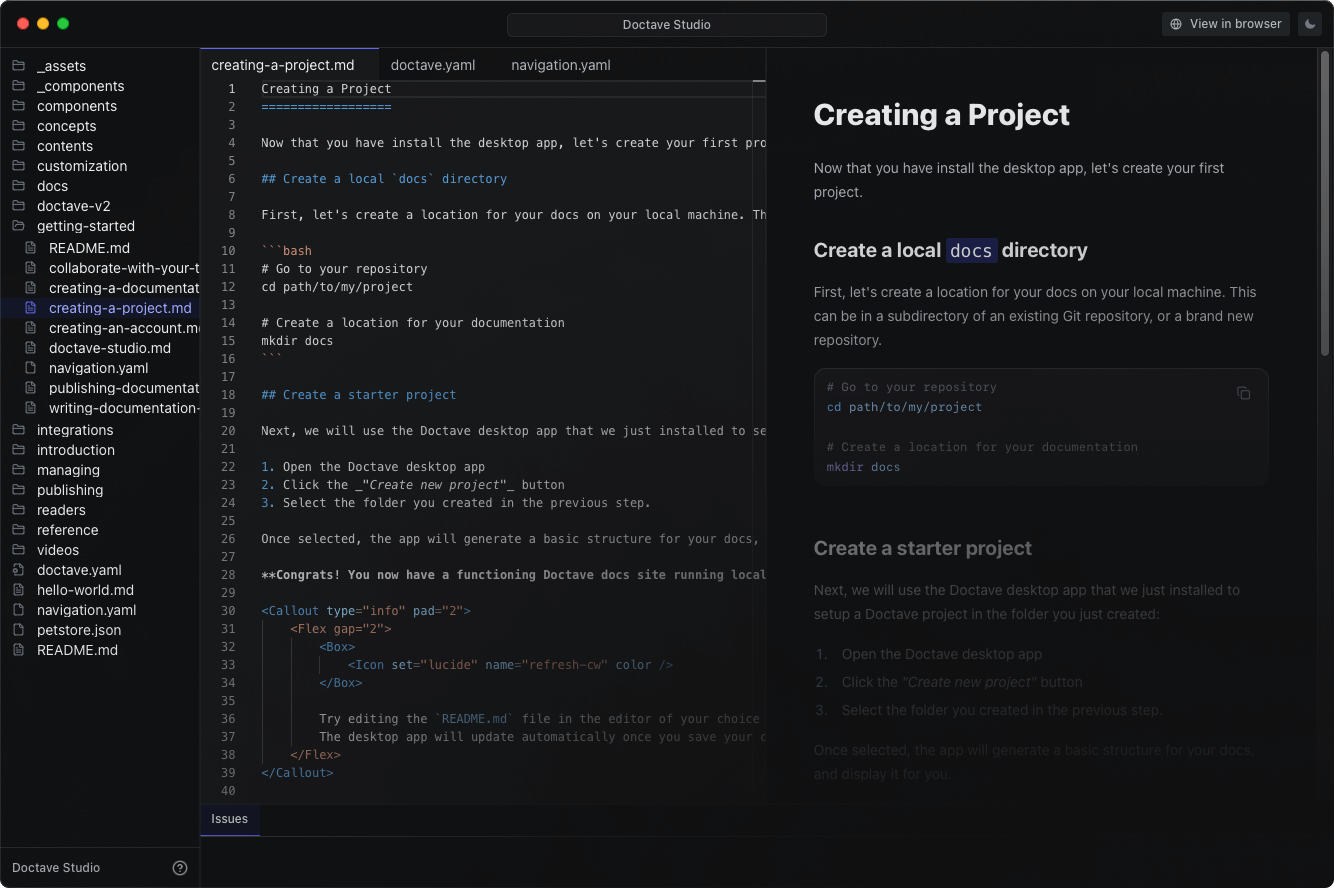This screenshot has width=1334, height=888.
Task: Click the 'Create a starter project' preview heading
Action: 923,548
